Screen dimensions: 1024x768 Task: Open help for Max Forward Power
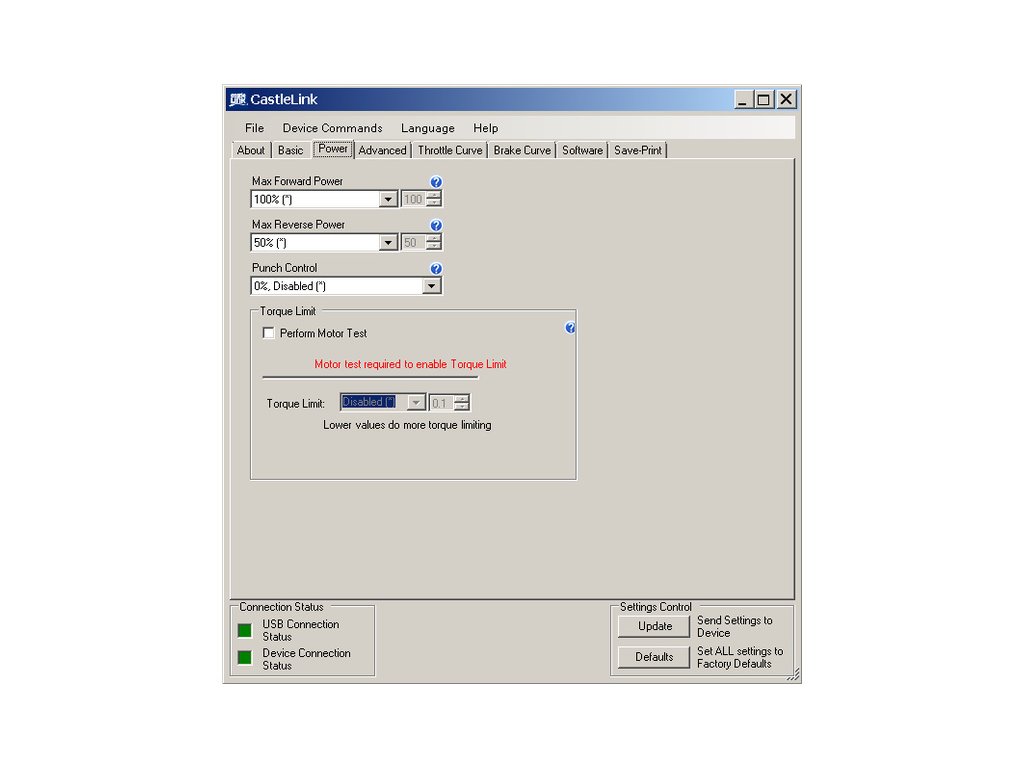click(436, 182)
